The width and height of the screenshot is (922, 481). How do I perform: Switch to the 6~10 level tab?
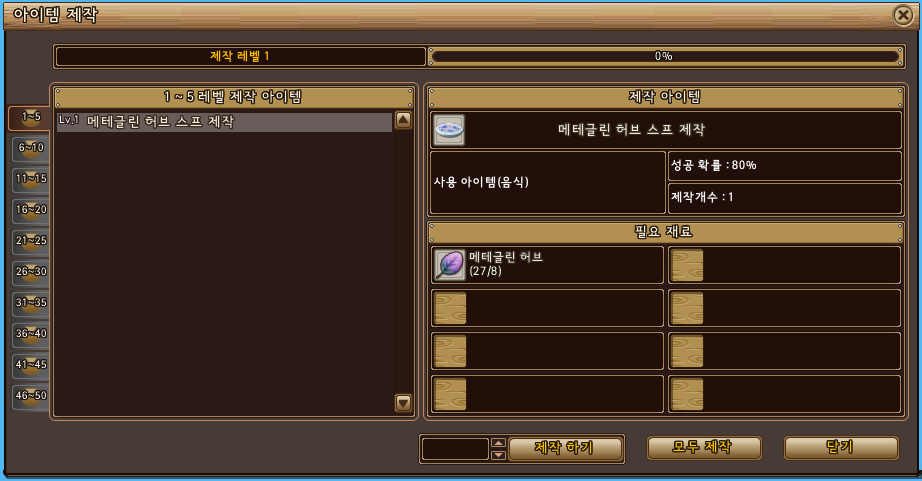(x=31, y=148)
